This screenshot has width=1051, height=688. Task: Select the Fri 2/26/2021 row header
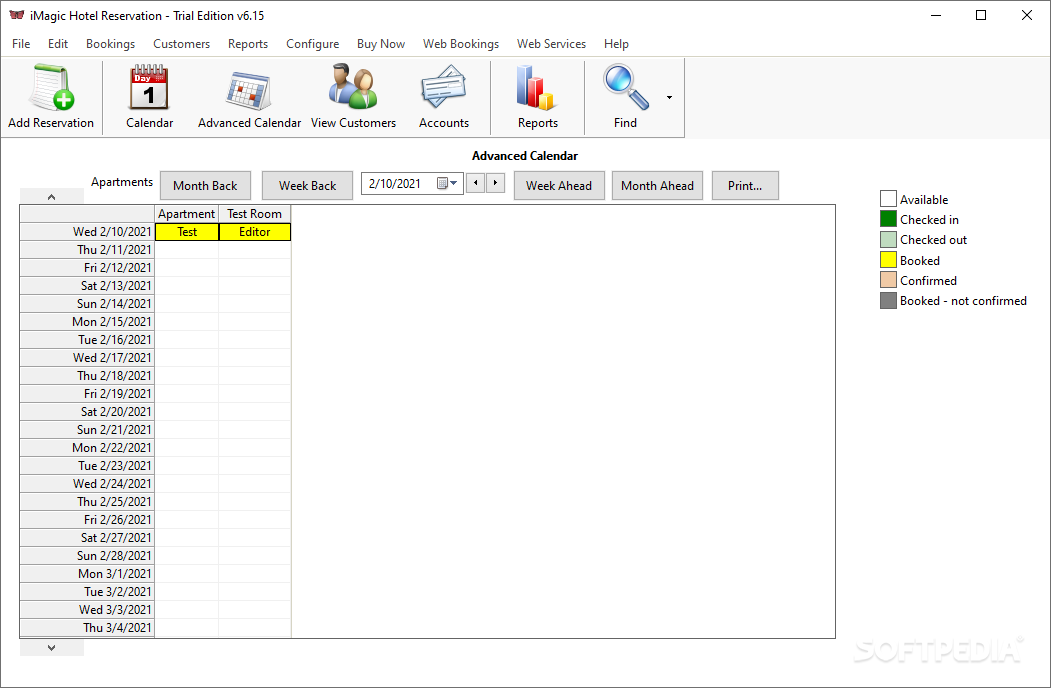[87, 520]
